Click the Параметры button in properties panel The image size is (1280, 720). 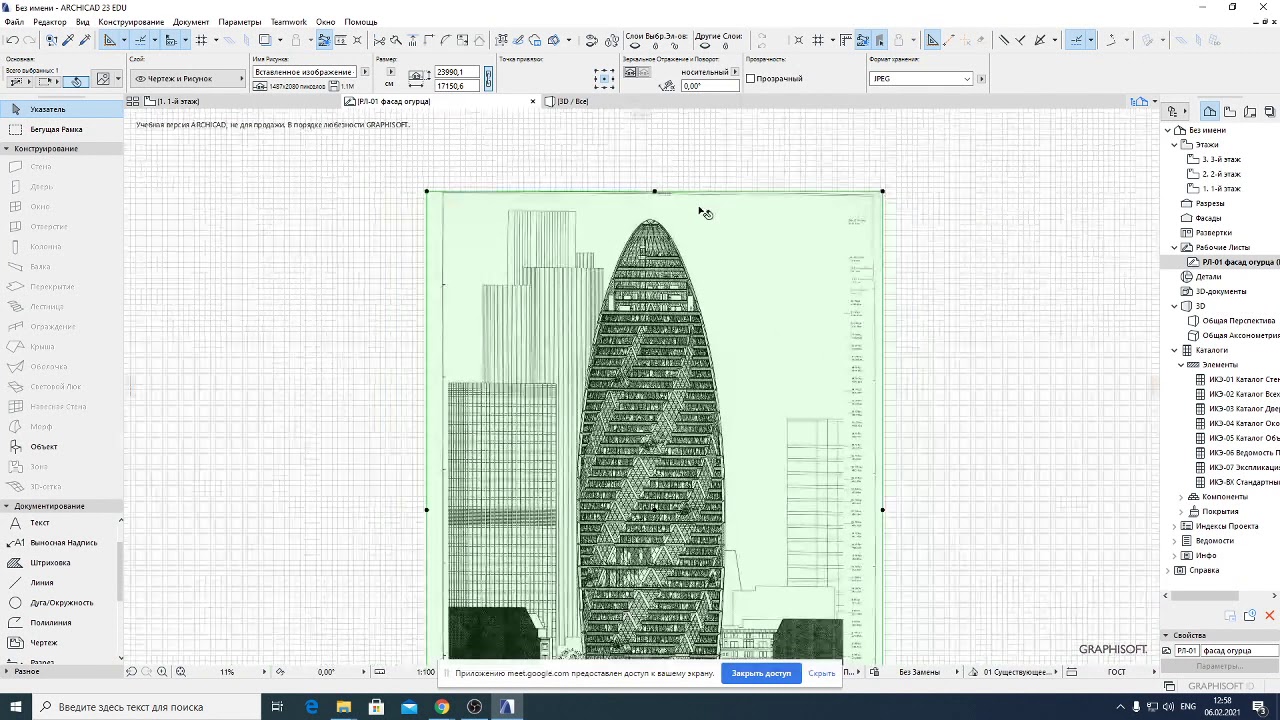coord(1219,666)
